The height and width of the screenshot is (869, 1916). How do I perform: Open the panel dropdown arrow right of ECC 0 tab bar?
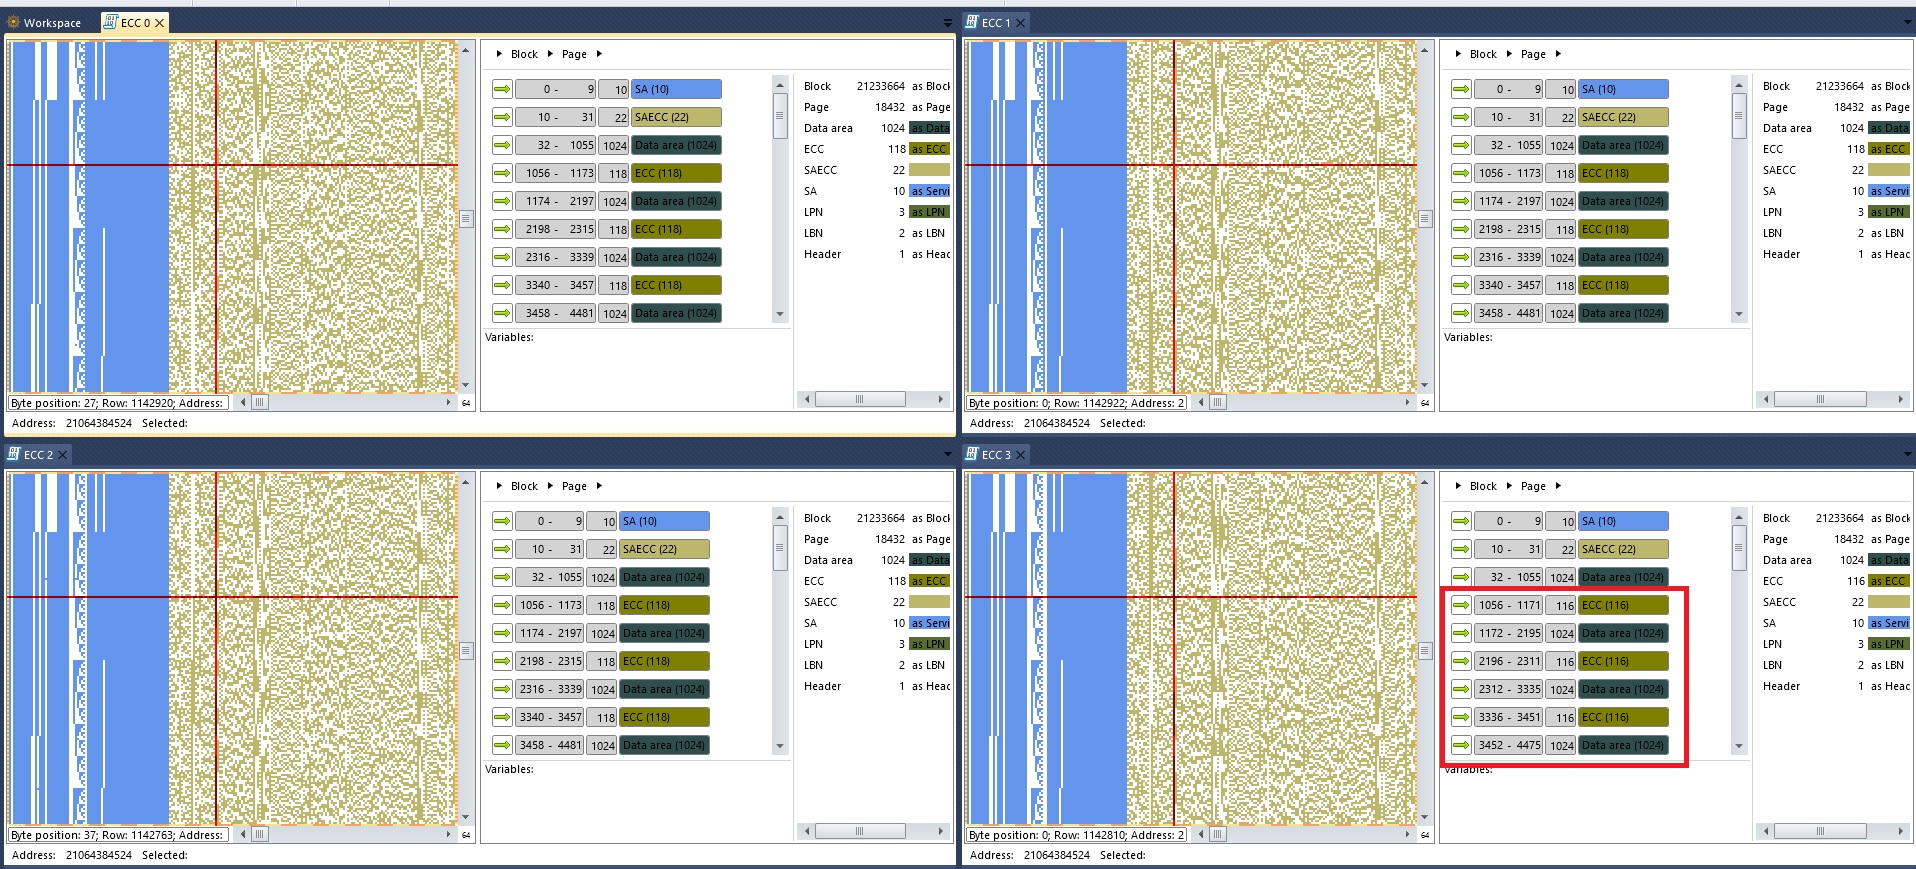[x=947, y=23]
